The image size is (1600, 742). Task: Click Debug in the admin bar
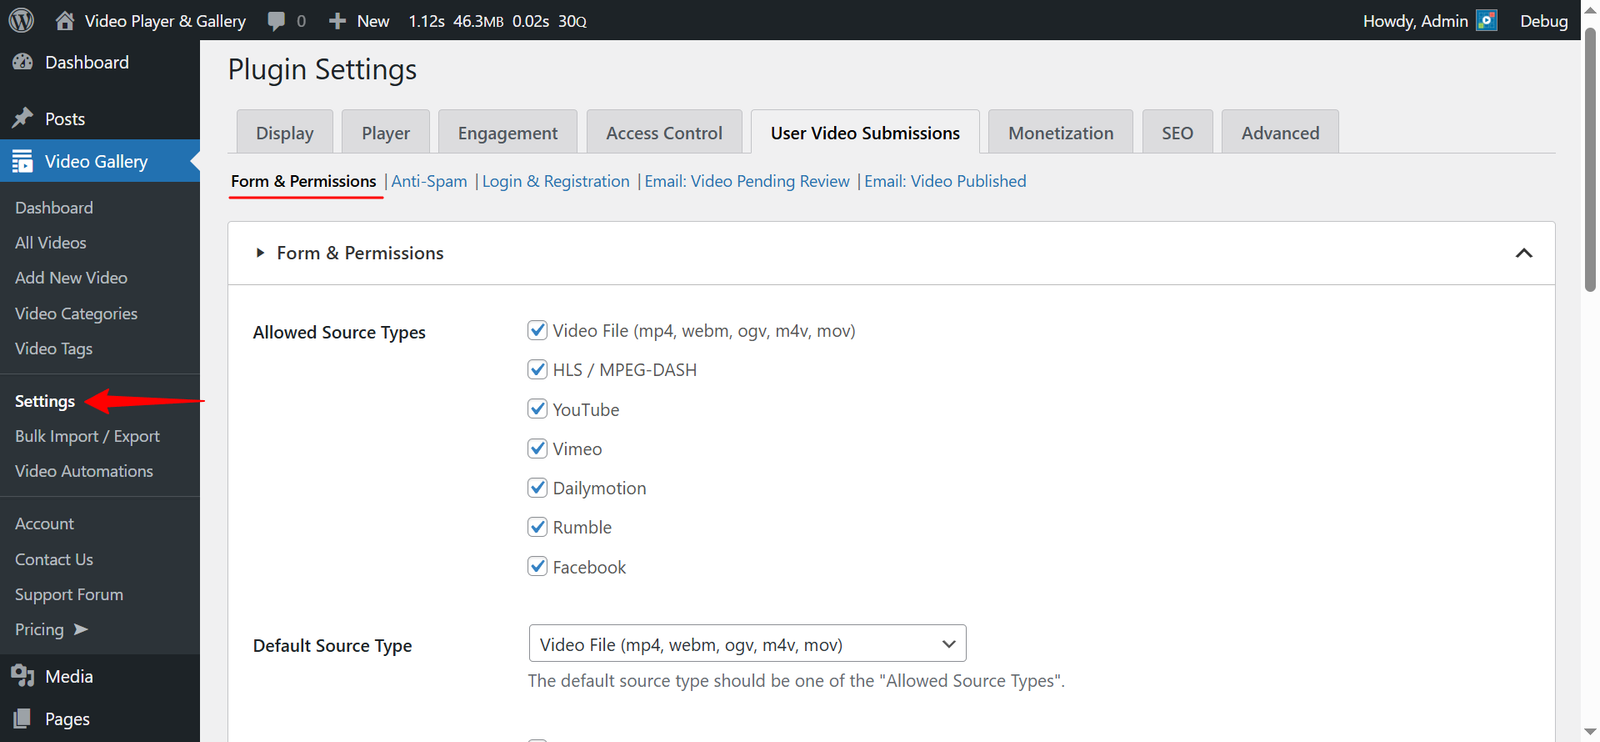[1544, 20]
